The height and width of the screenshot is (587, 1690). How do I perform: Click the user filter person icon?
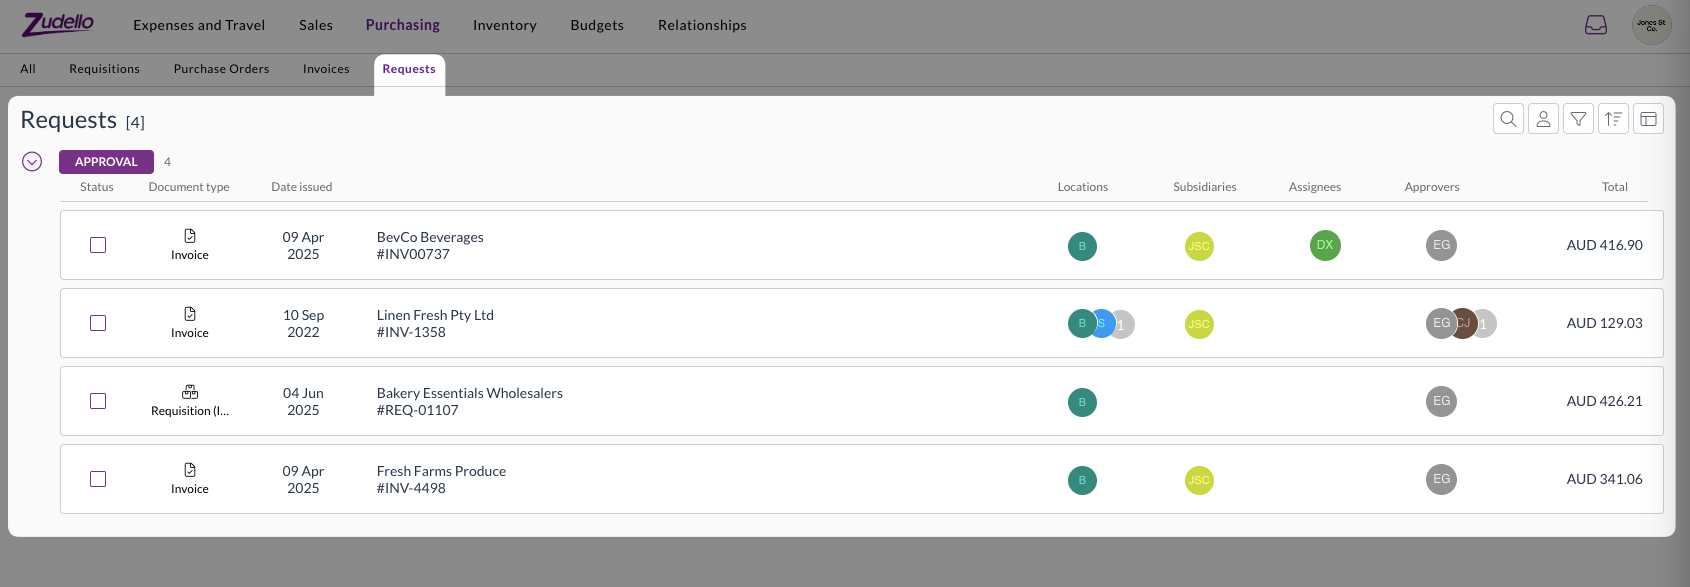tap(1543, 119)
